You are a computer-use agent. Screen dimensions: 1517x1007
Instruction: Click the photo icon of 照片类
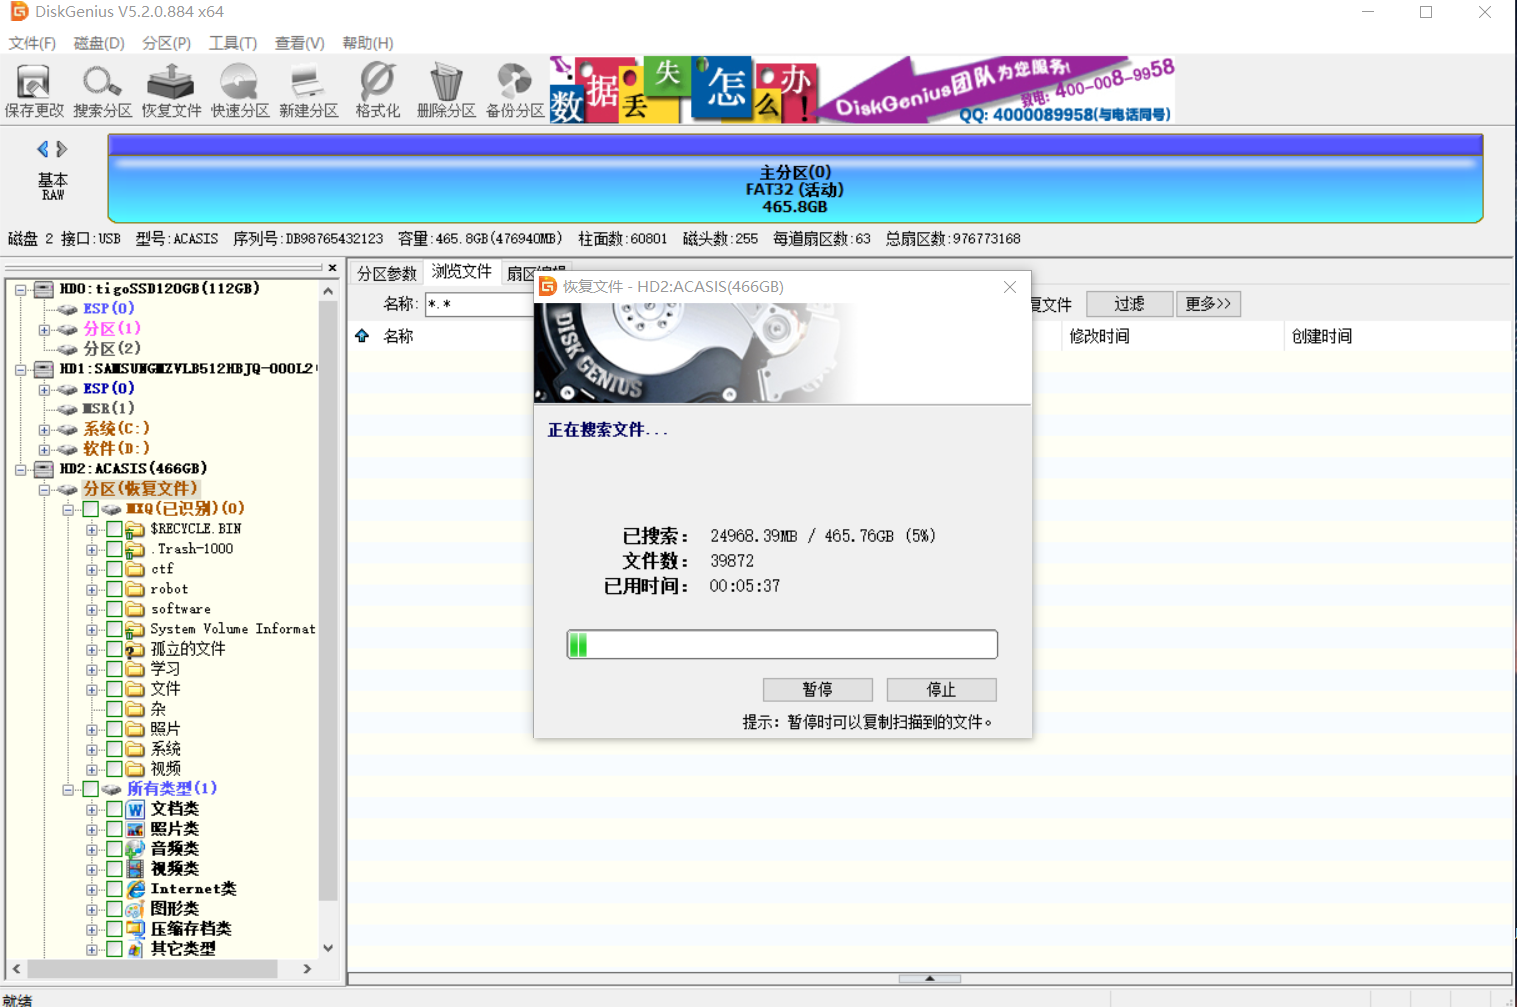point(135,829)
